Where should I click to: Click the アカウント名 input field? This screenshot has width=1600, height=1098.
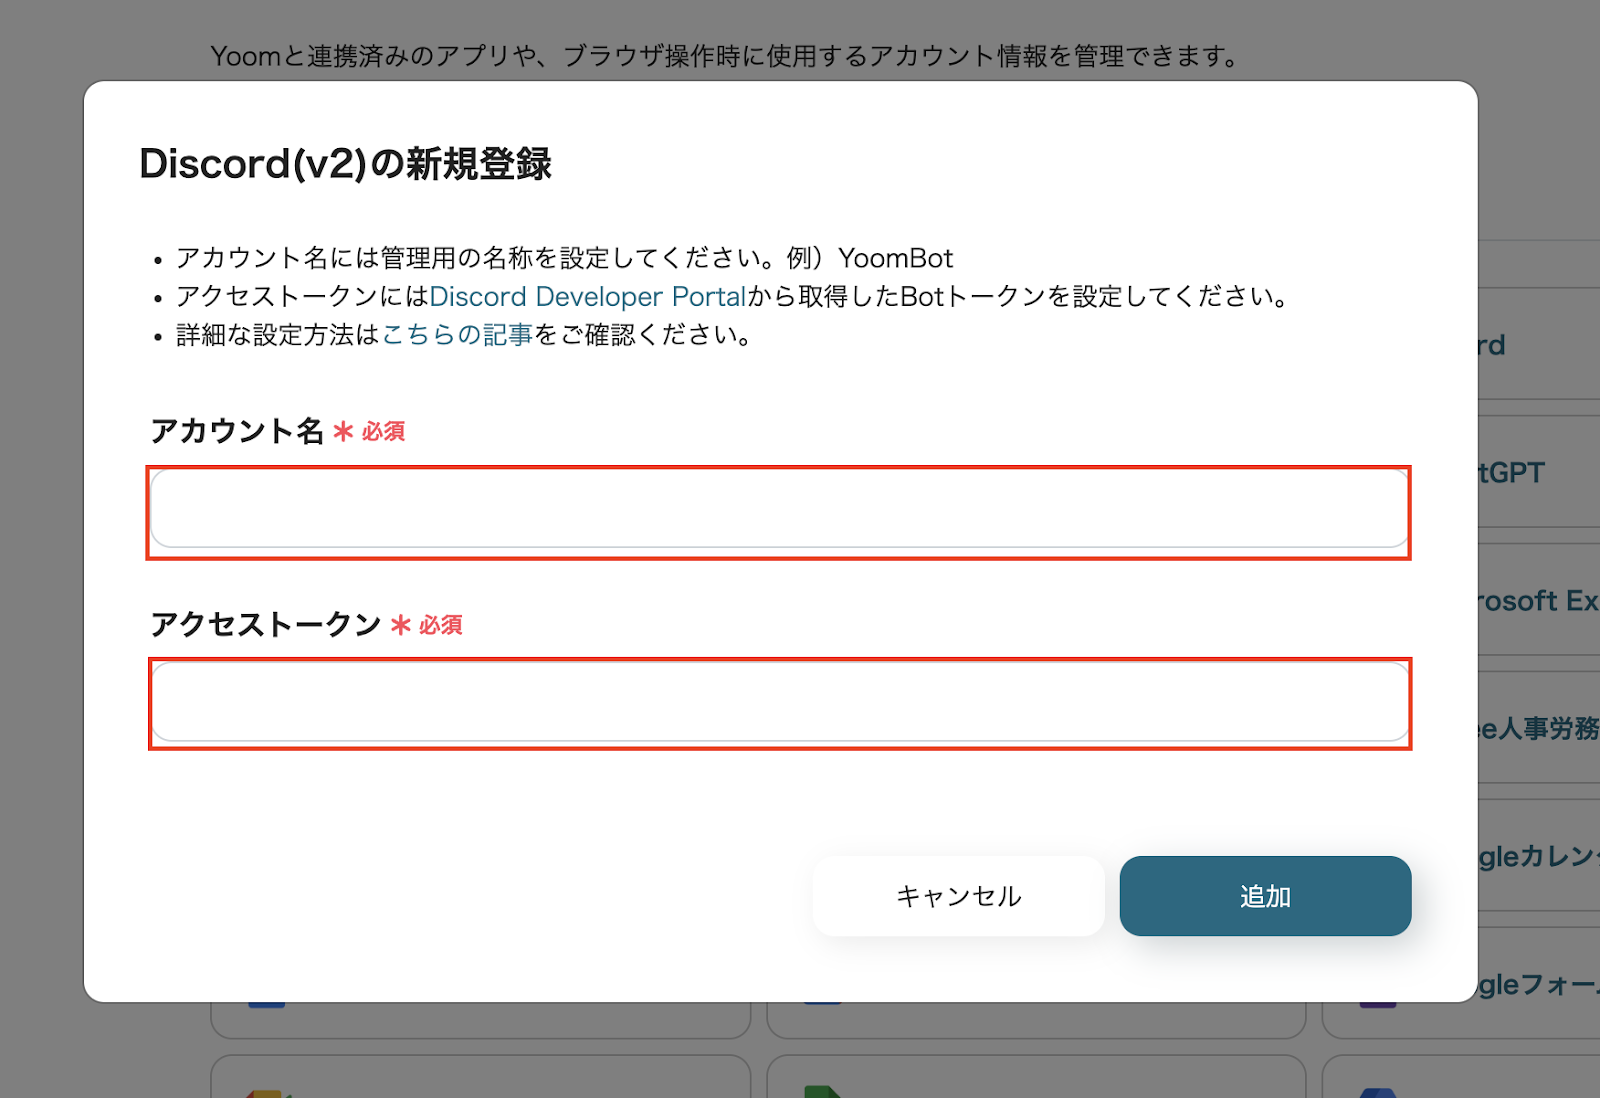pos(779,510)
